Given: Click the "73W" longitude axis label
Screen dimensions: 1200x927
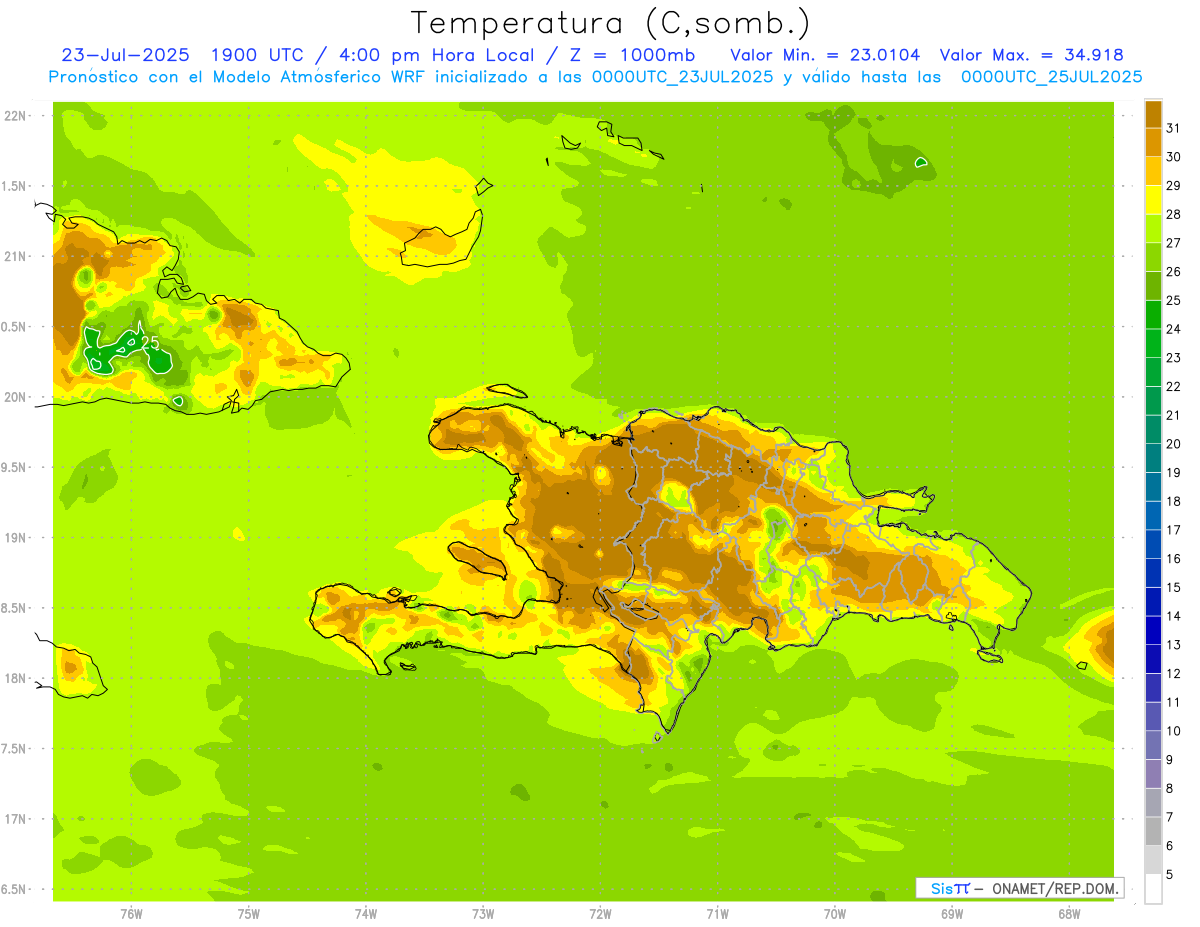Looking at the screenshot, I should pos(483,912).
